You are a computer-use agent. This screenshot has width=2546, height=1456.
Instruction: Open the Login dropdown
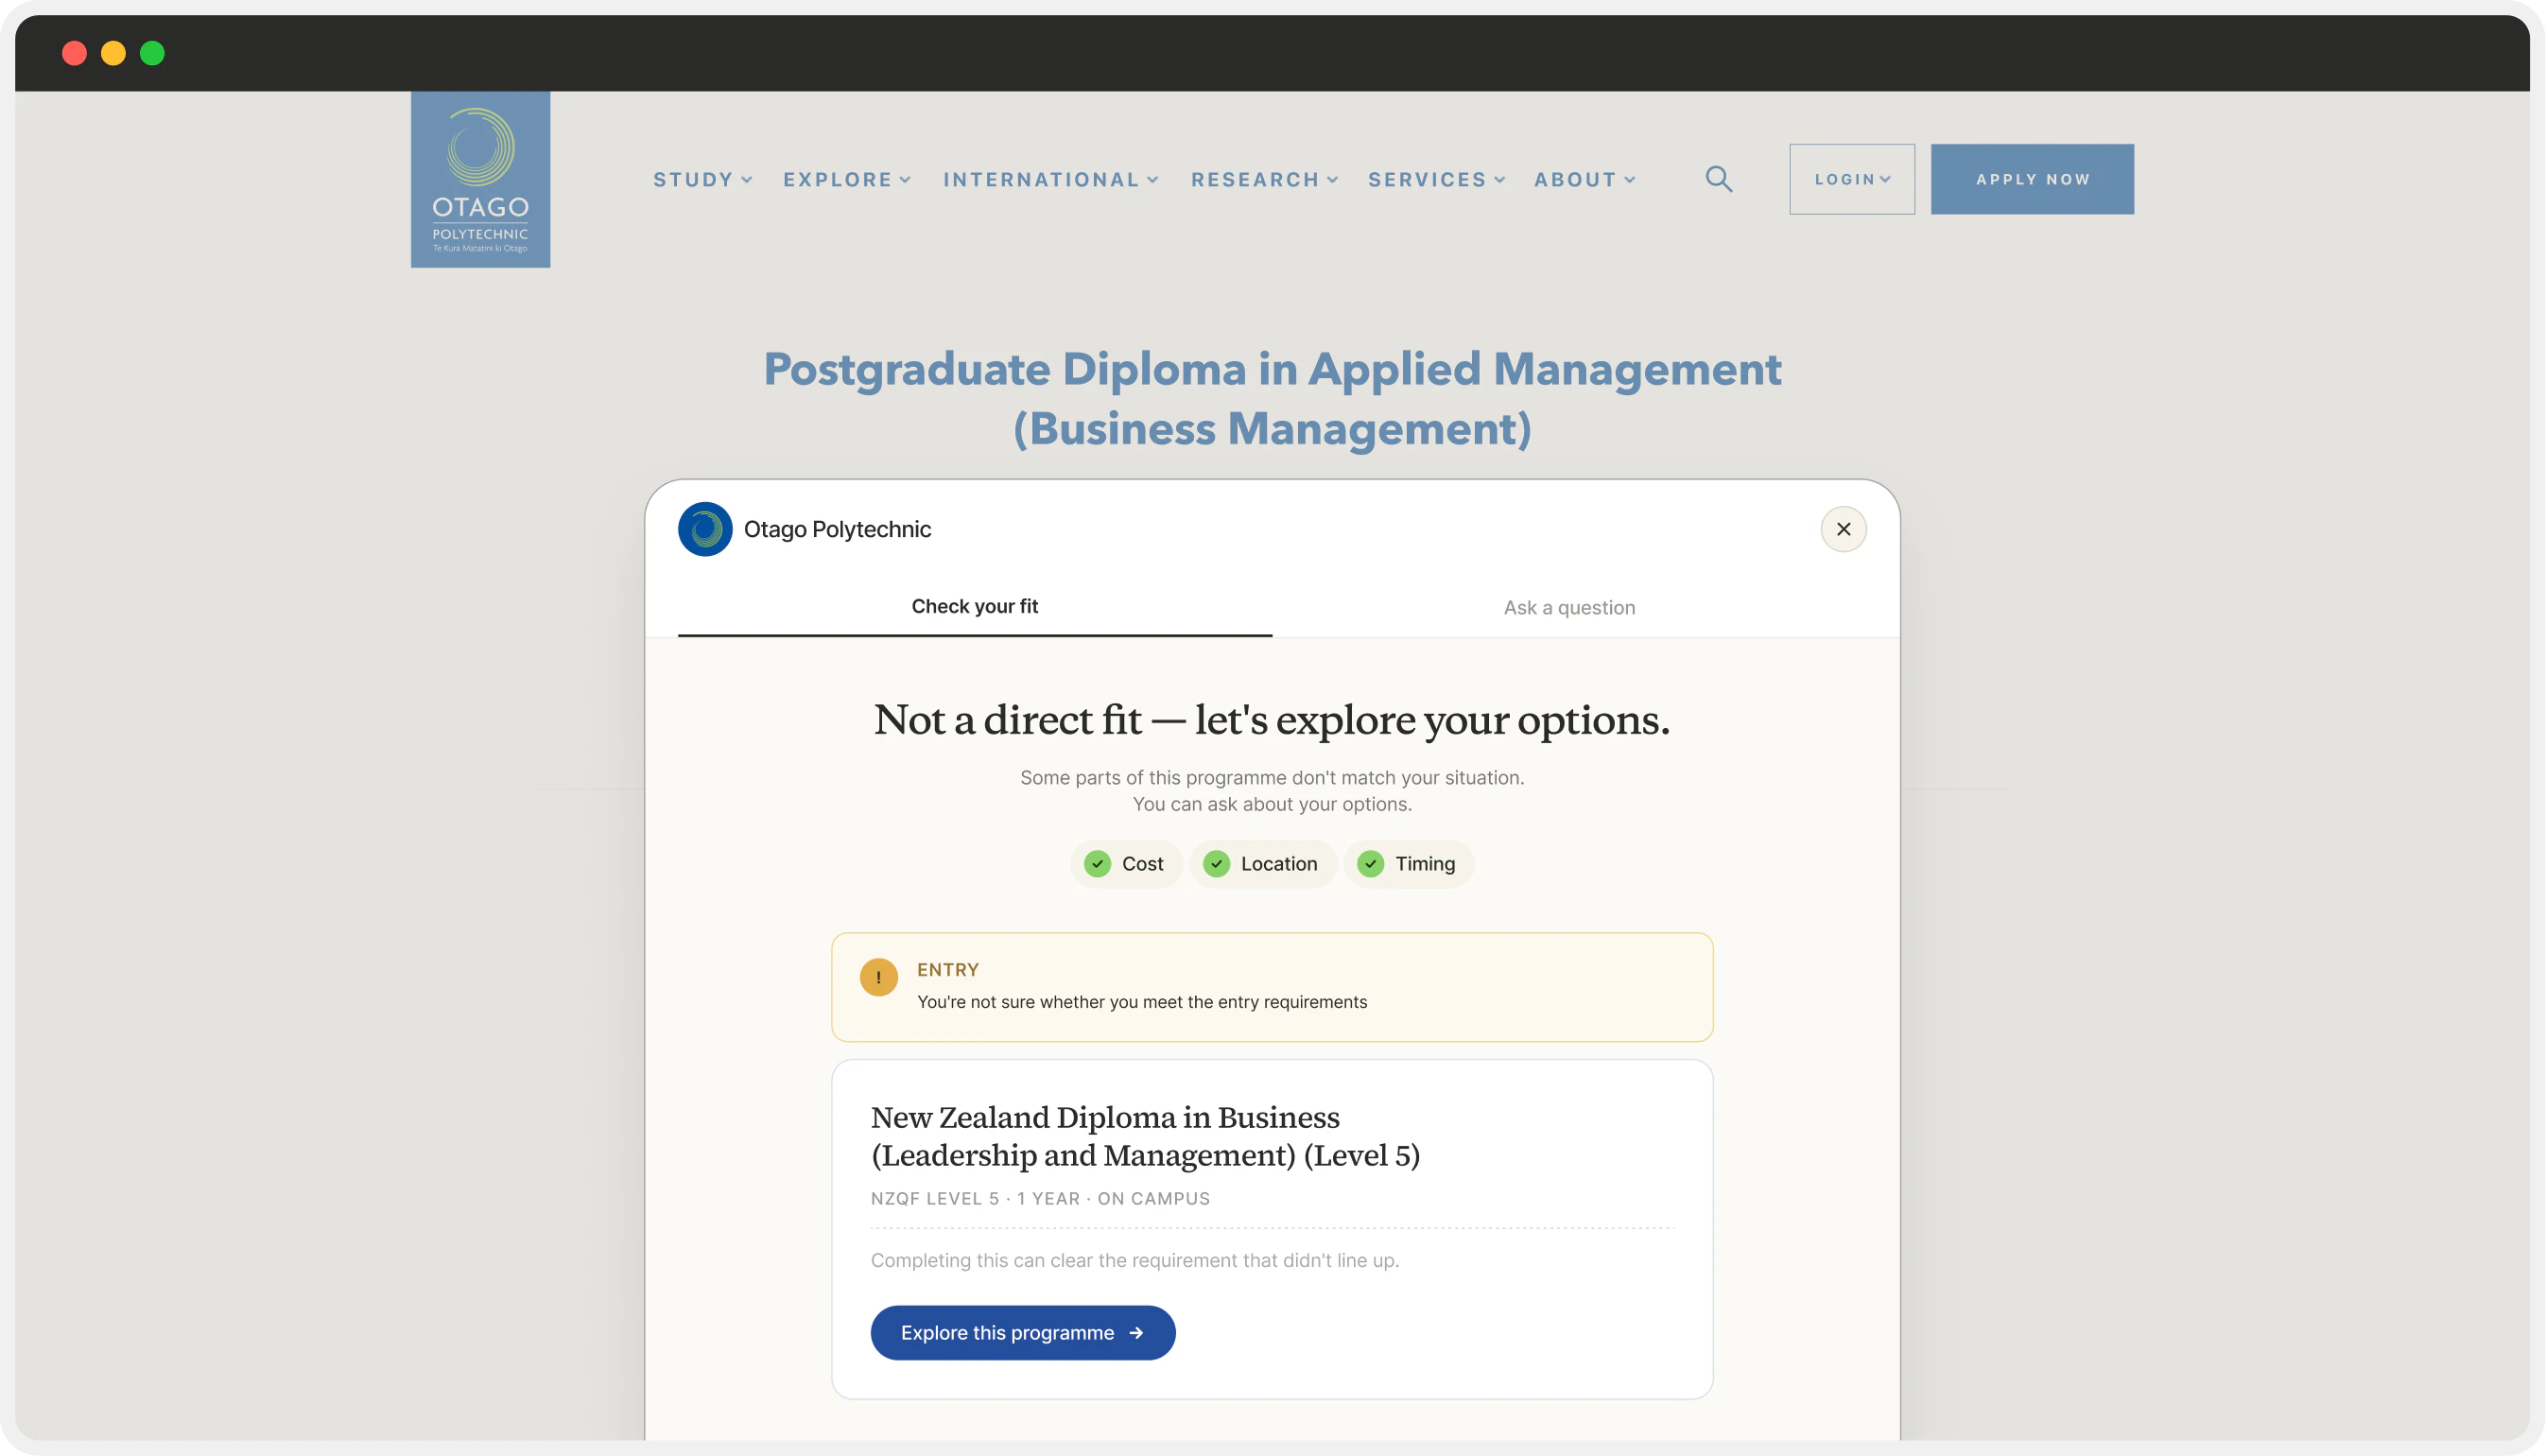1852,179
